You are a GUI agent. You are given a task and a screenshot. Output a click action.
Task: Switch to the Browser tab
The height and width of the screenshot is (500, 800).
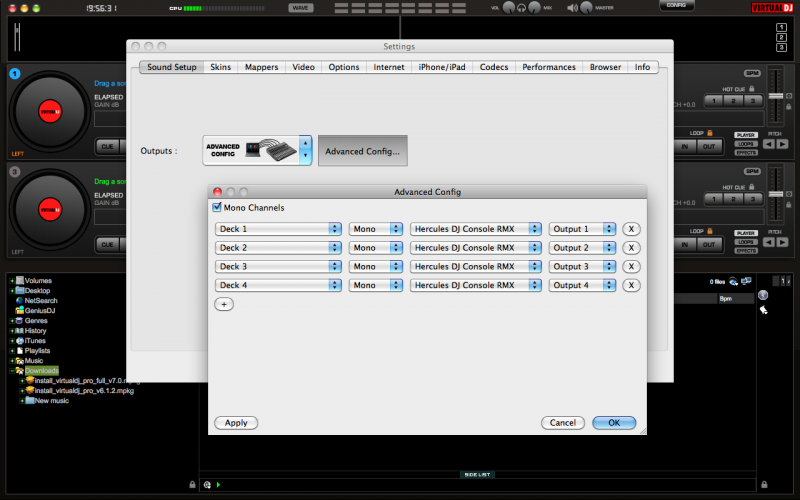(605, 67)
